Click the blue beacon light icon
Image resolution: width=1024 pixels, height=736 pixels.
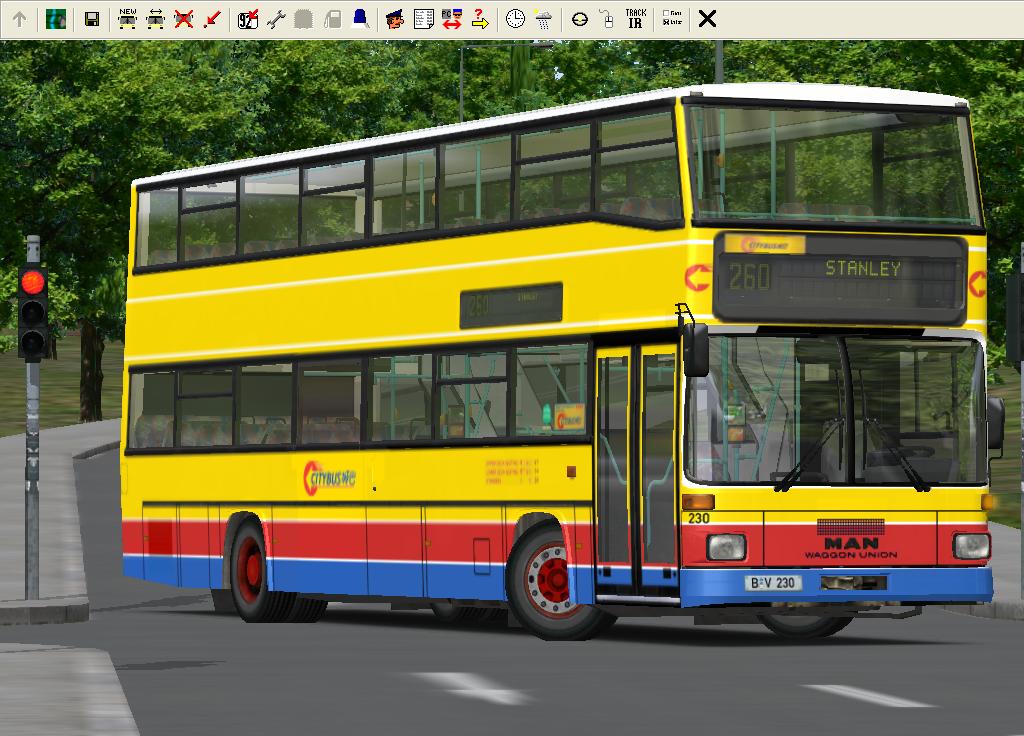[360, 19]
